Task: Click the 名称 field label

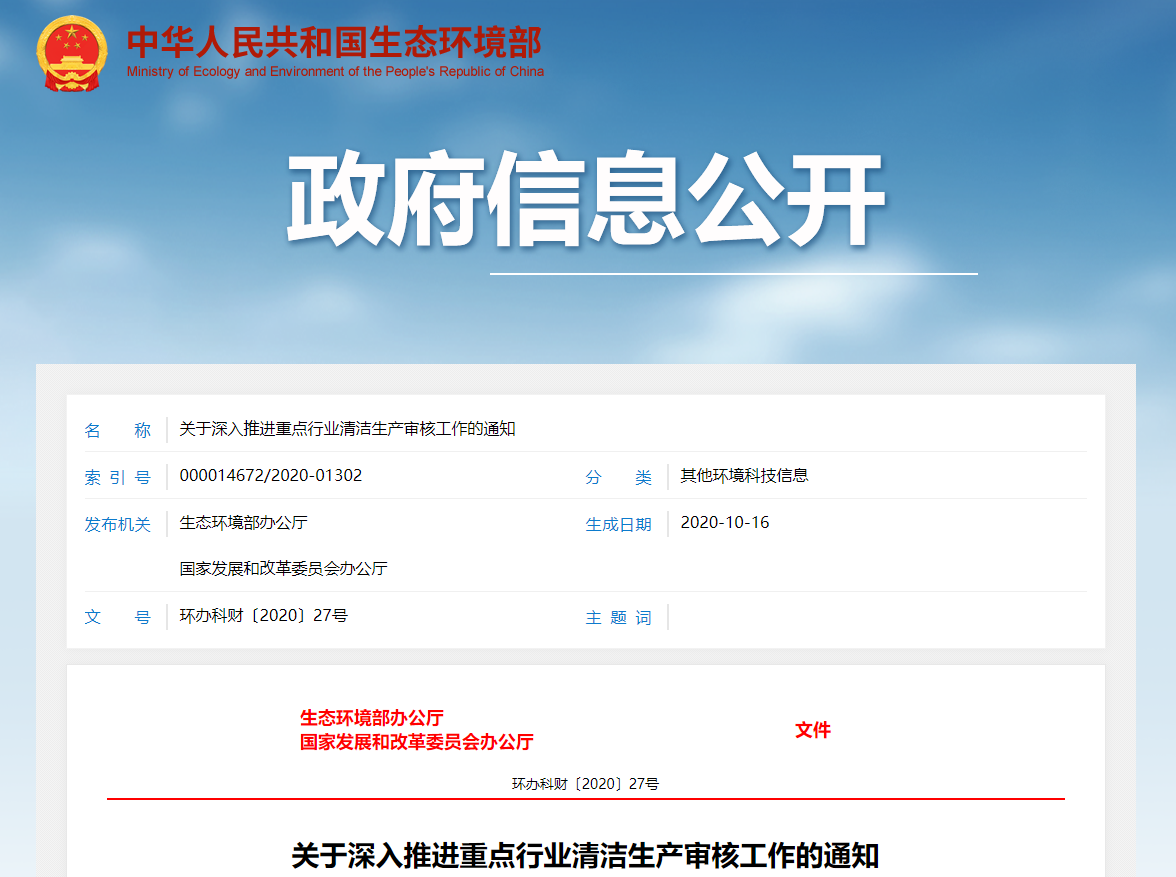Action: tap(118, 430)
